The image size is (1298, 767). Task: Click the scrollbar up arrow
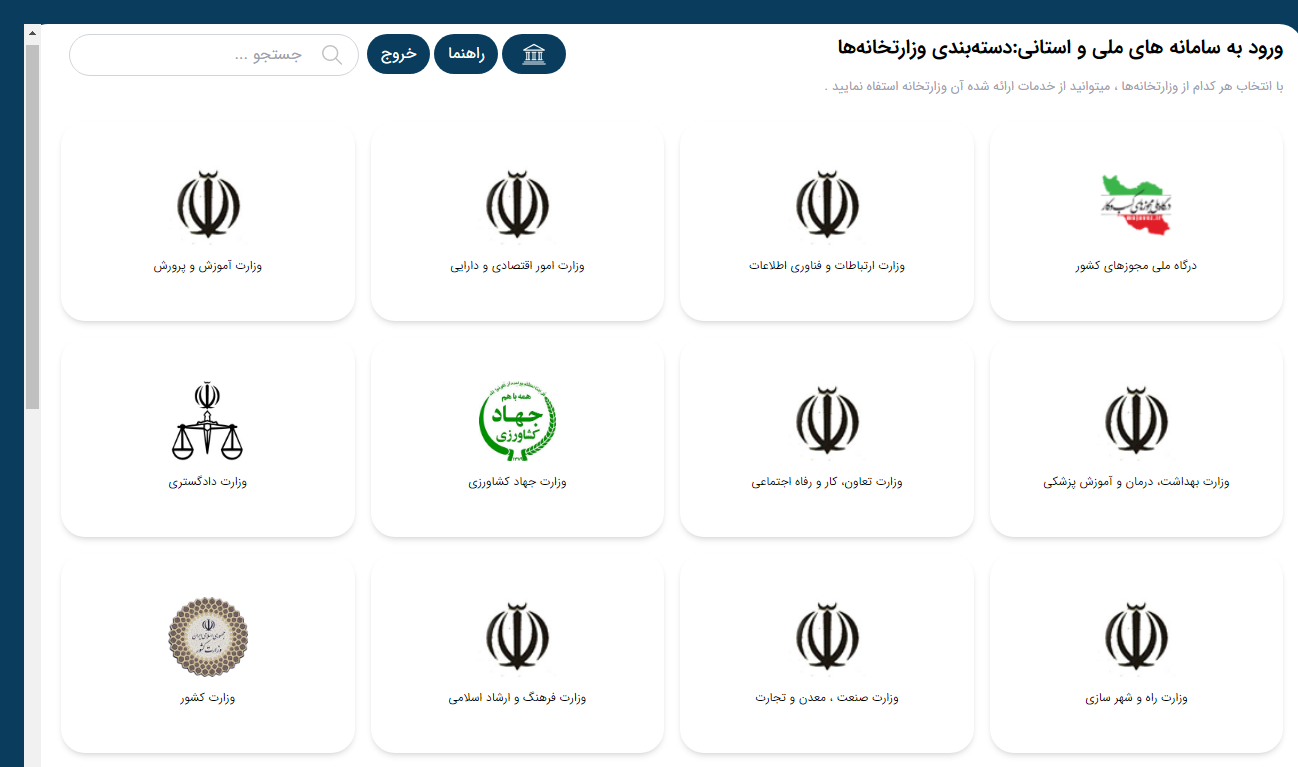click(x=32, y=33)
